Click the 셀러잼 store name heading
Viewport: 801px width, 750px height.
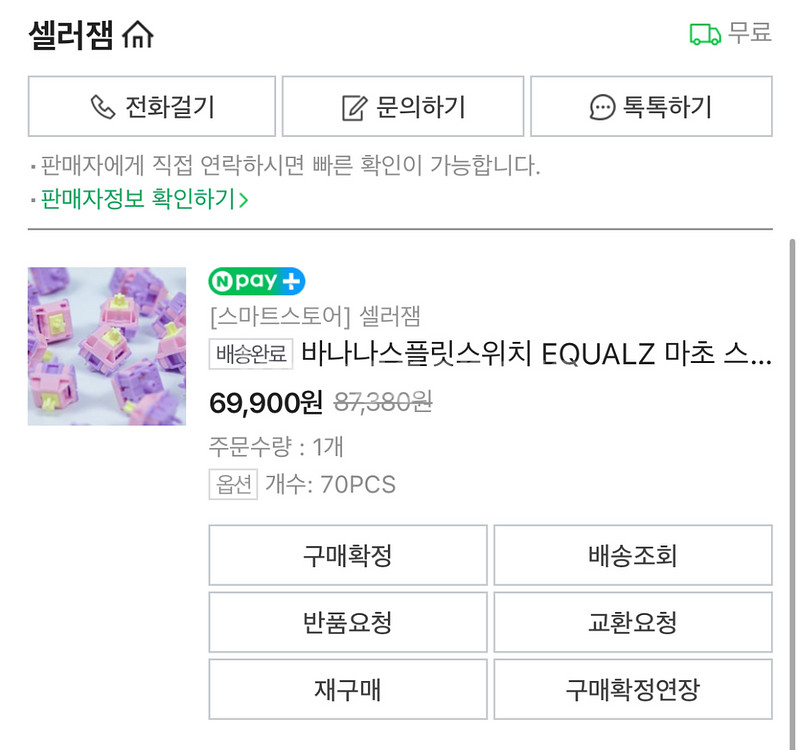pyautogui.click(x=71, y=36)
